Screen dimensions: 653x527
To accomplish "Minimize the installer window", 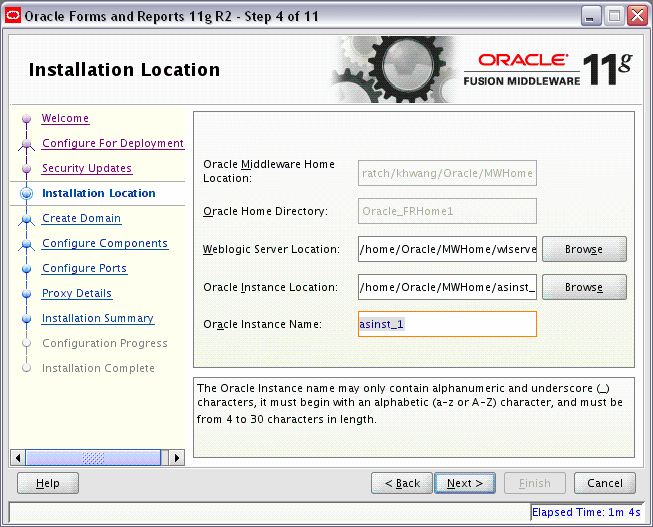I will point(590,16).
